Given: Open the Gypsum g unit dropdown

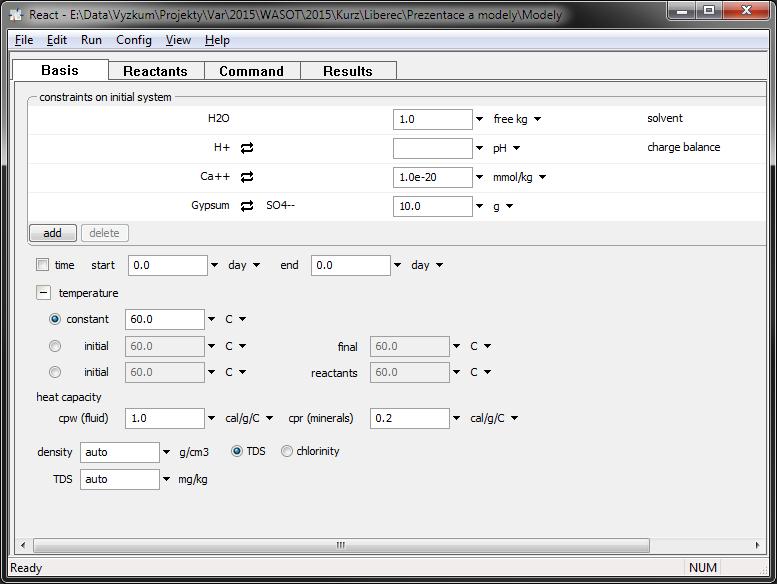Looking at the screenshot, I should 509,206.
